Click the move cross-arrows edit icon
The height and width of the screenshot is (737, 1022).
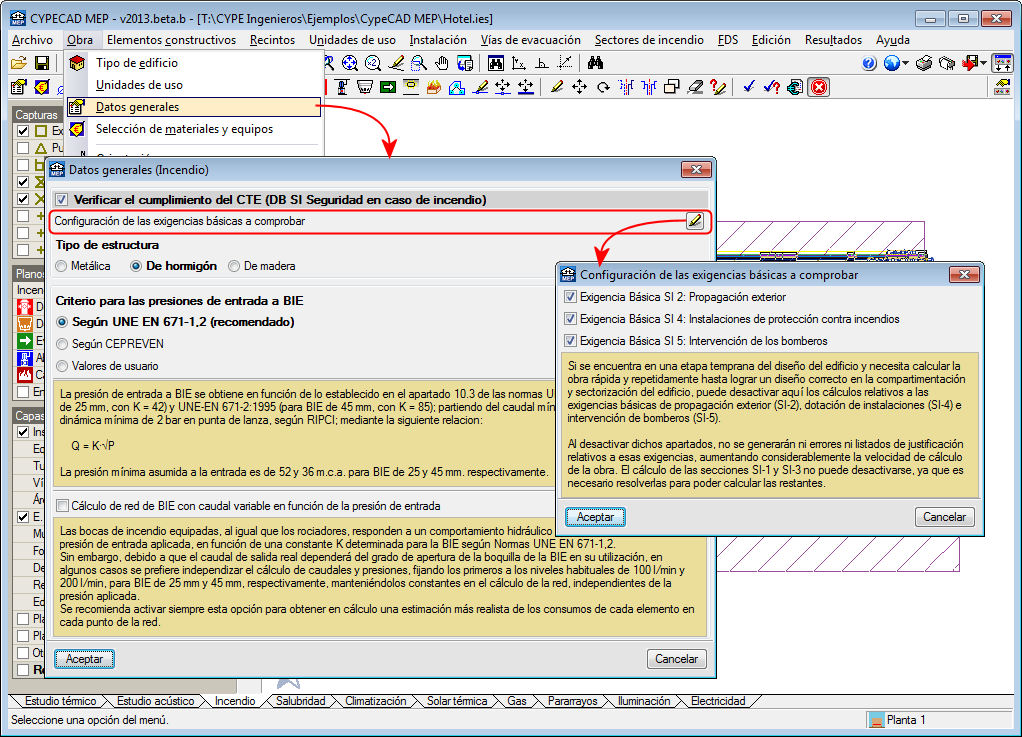point(579,87)
